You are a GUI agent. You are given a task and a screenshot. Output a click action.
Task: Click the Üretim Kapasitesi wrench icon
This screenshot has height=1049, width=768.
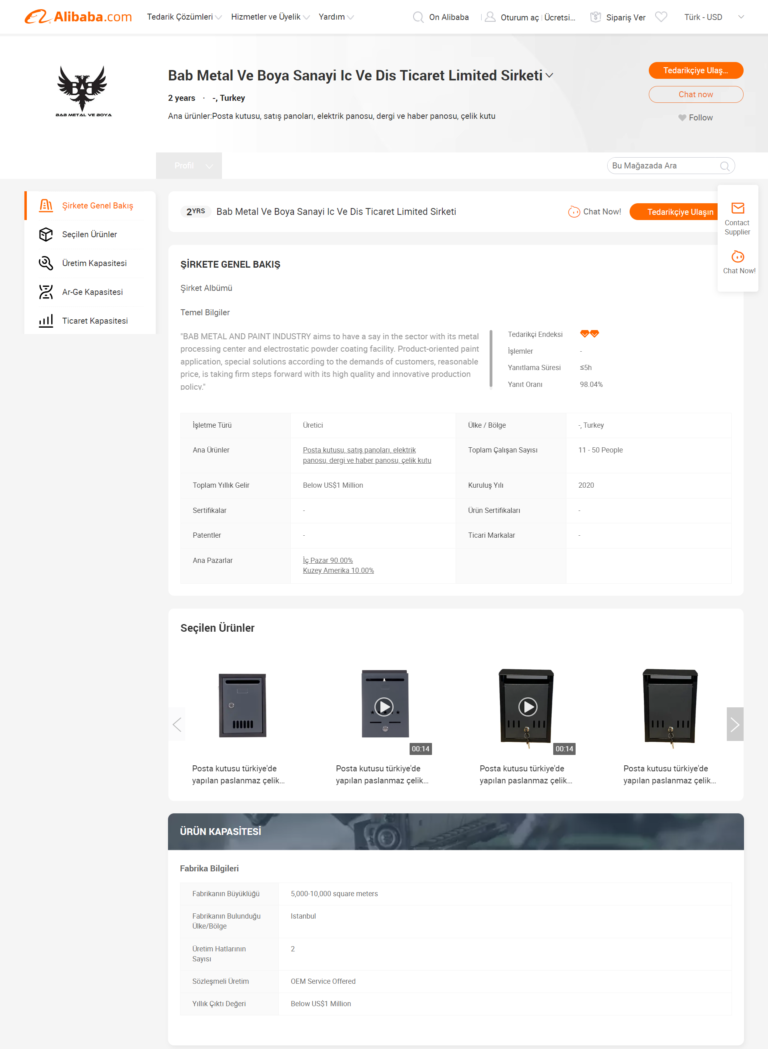[45, 263]
